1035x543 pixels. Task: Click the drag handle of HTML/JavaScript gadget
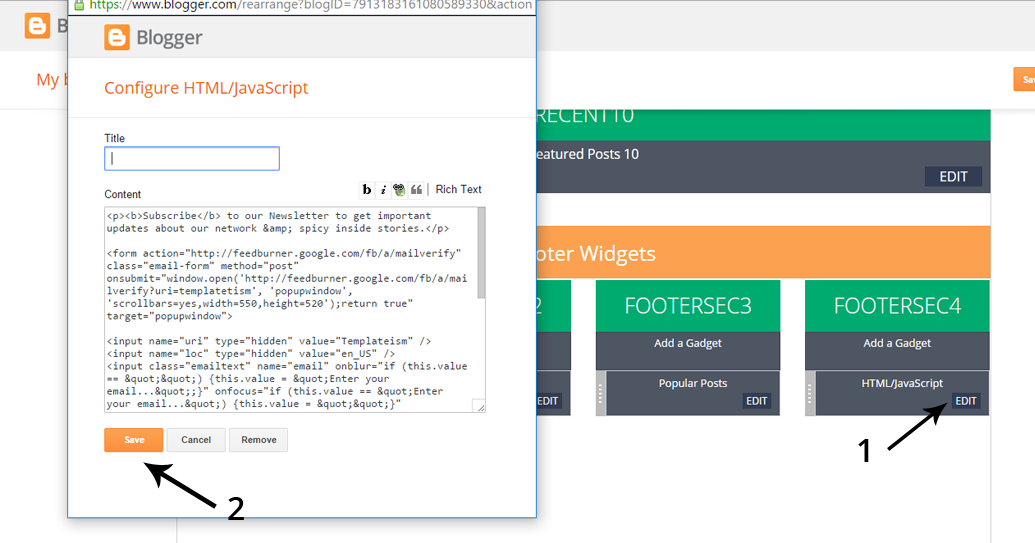[x=810, y=393]
